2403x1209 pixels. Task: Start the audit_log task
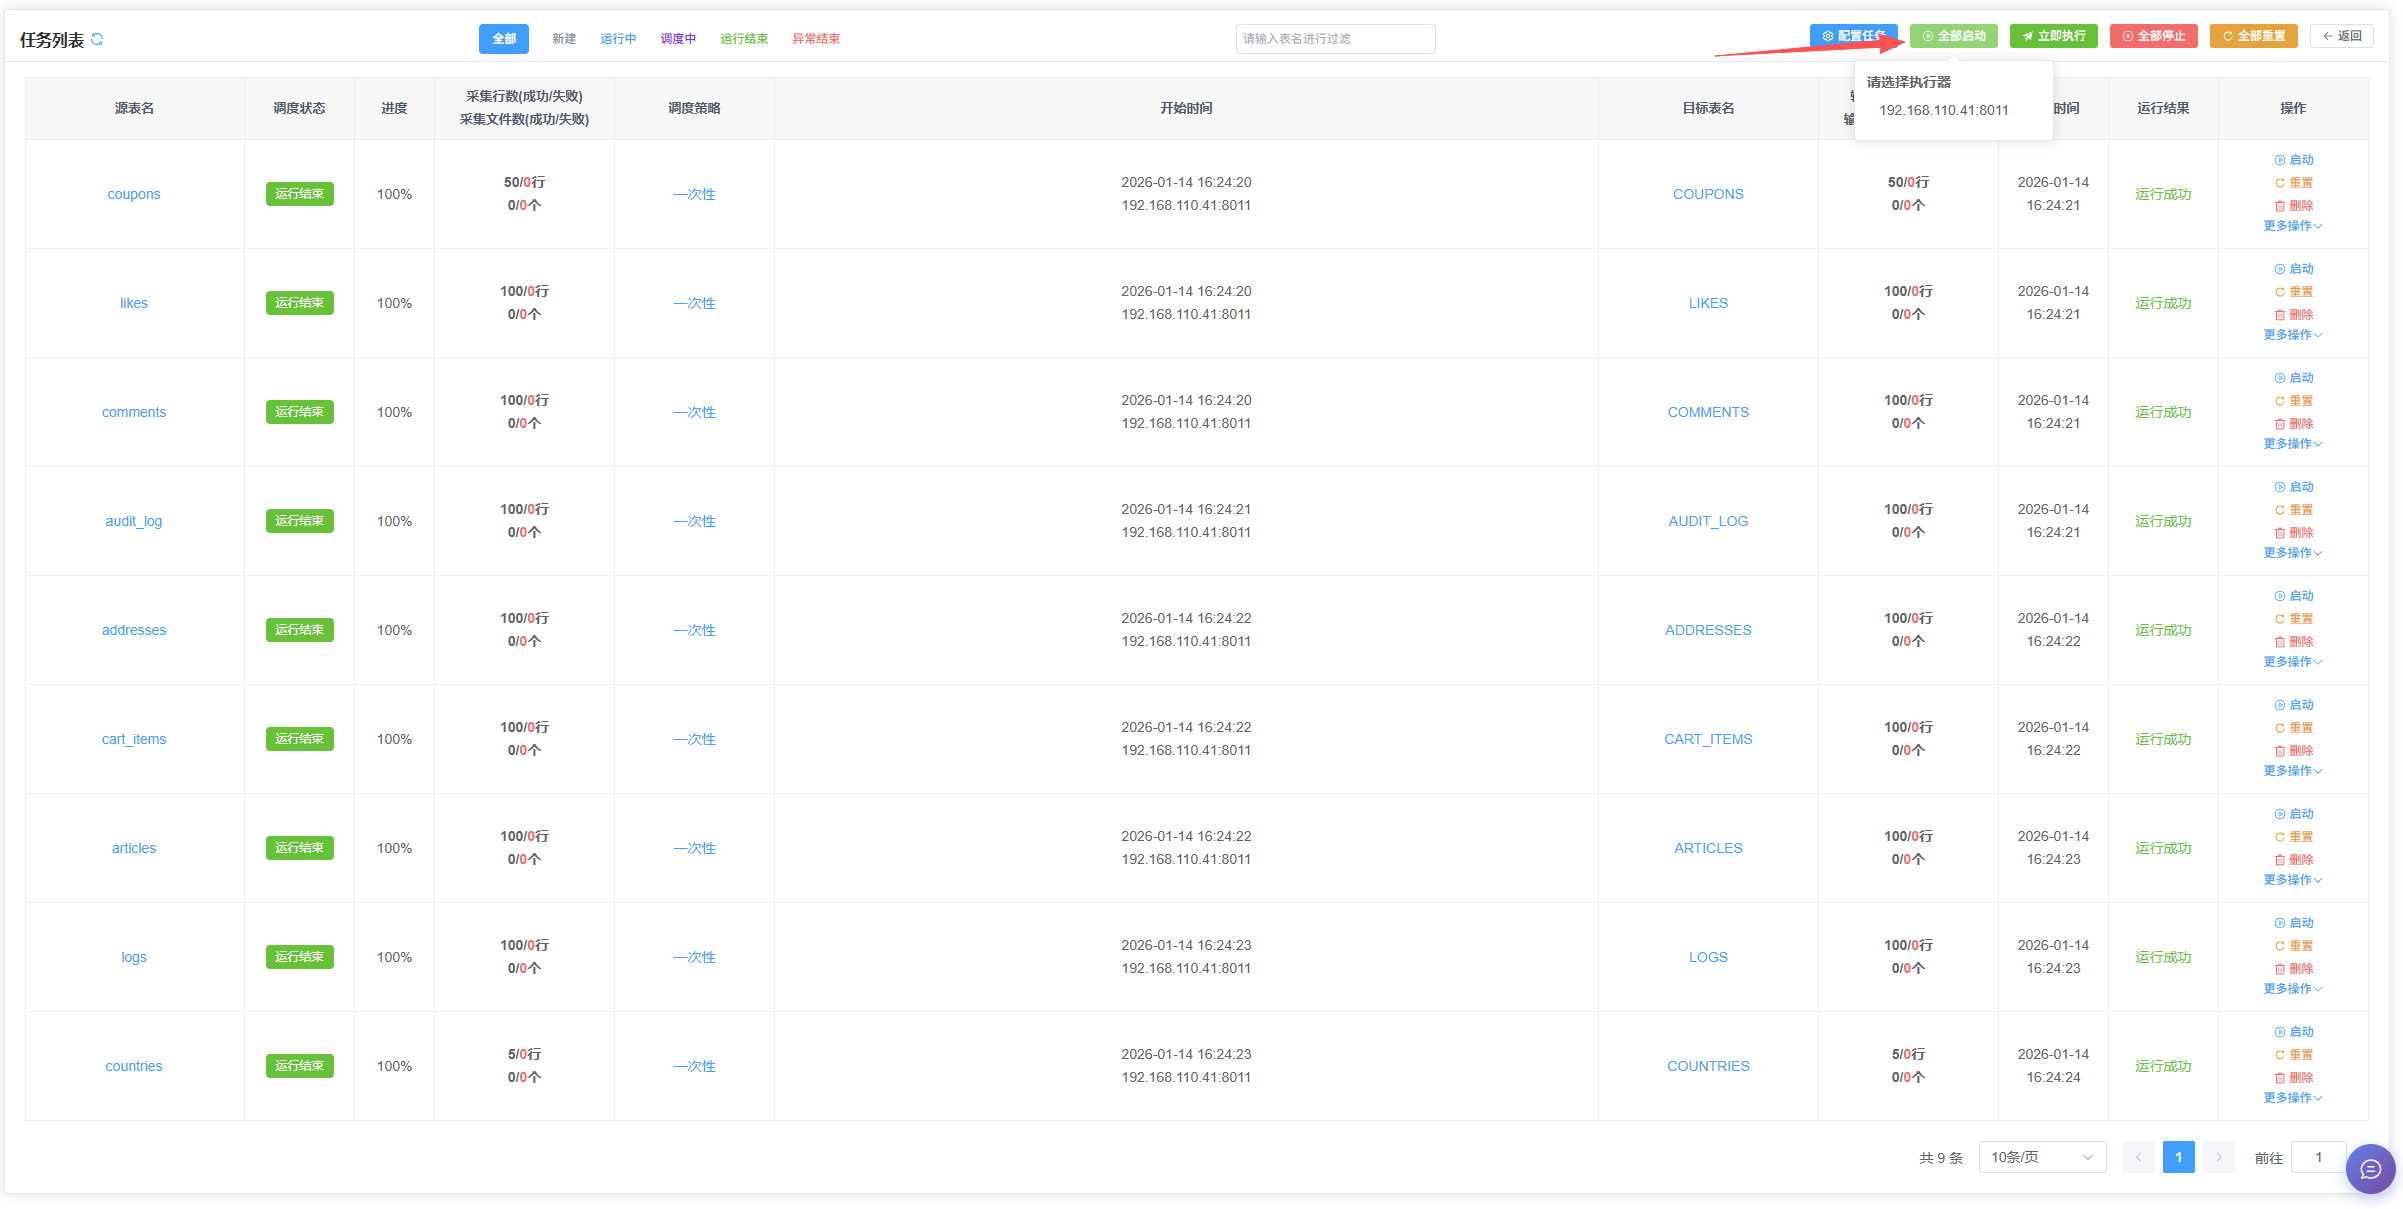[2293, 487]
